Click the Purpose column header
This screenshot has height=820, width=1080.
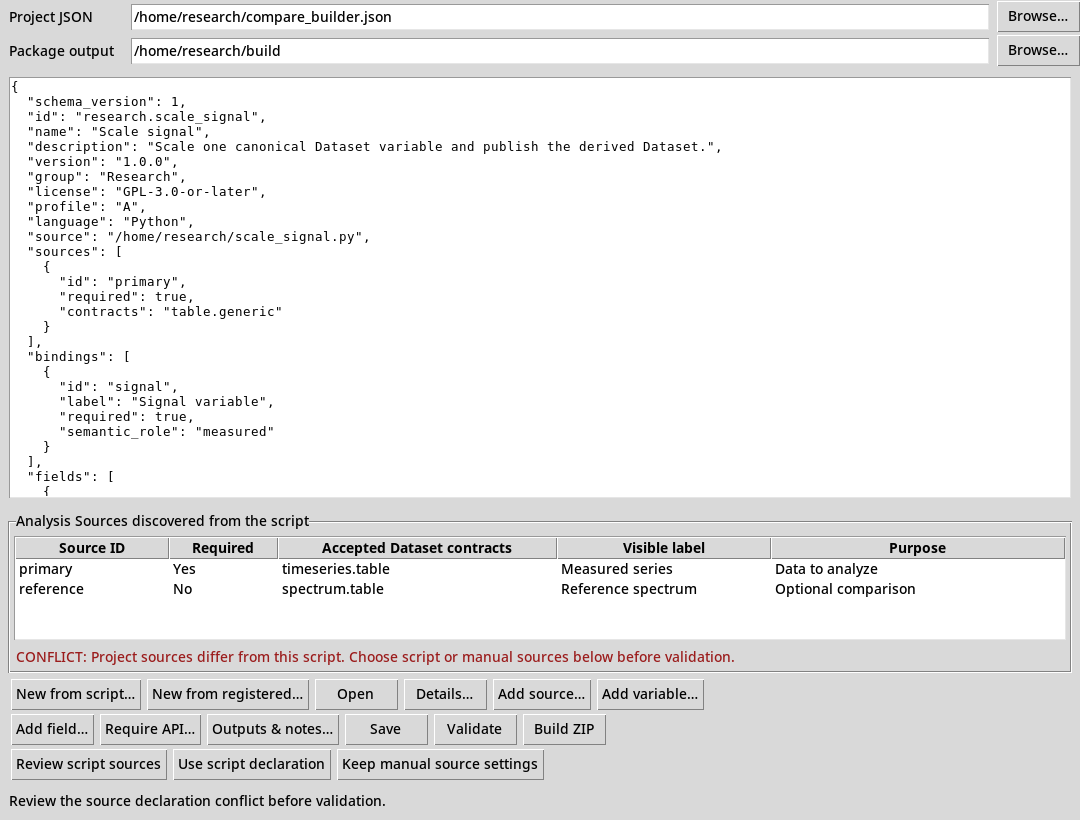[917, 548]
